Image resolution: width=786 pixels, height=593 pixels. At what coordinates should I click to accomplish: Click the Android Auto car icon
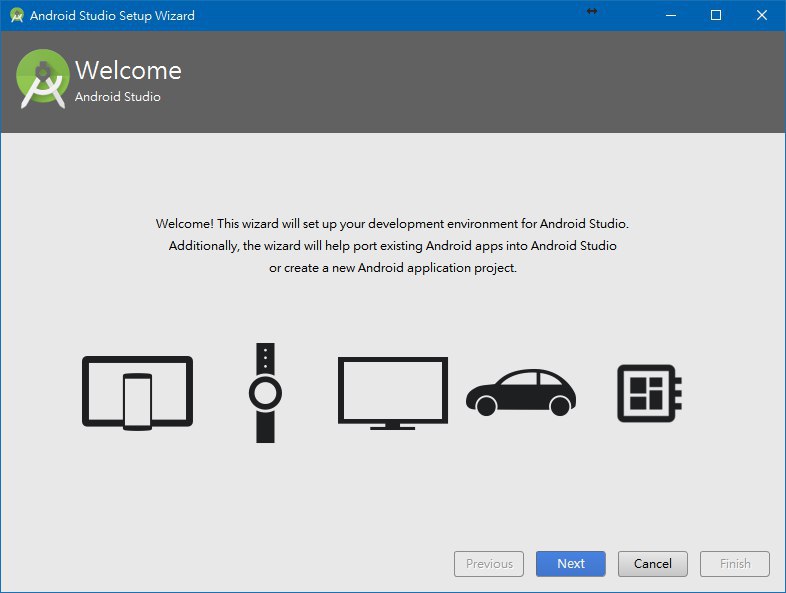[520, 392]
